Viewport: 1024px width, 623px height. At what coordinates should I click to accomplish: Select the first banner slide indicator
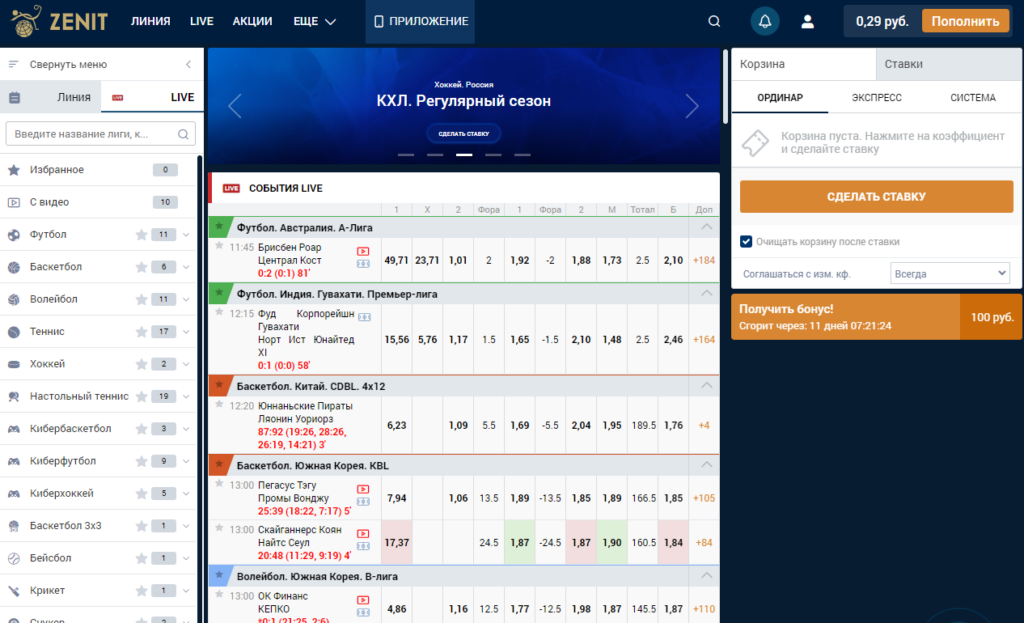coord(406,155)
